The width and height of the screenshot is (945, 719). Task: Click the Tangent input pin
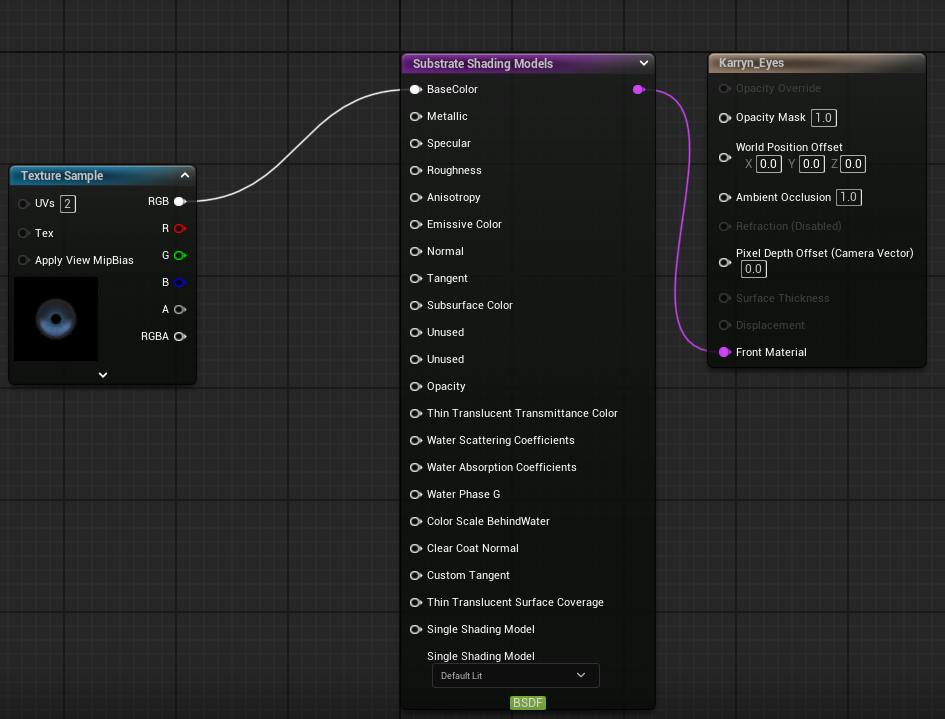tap(415, 278)
